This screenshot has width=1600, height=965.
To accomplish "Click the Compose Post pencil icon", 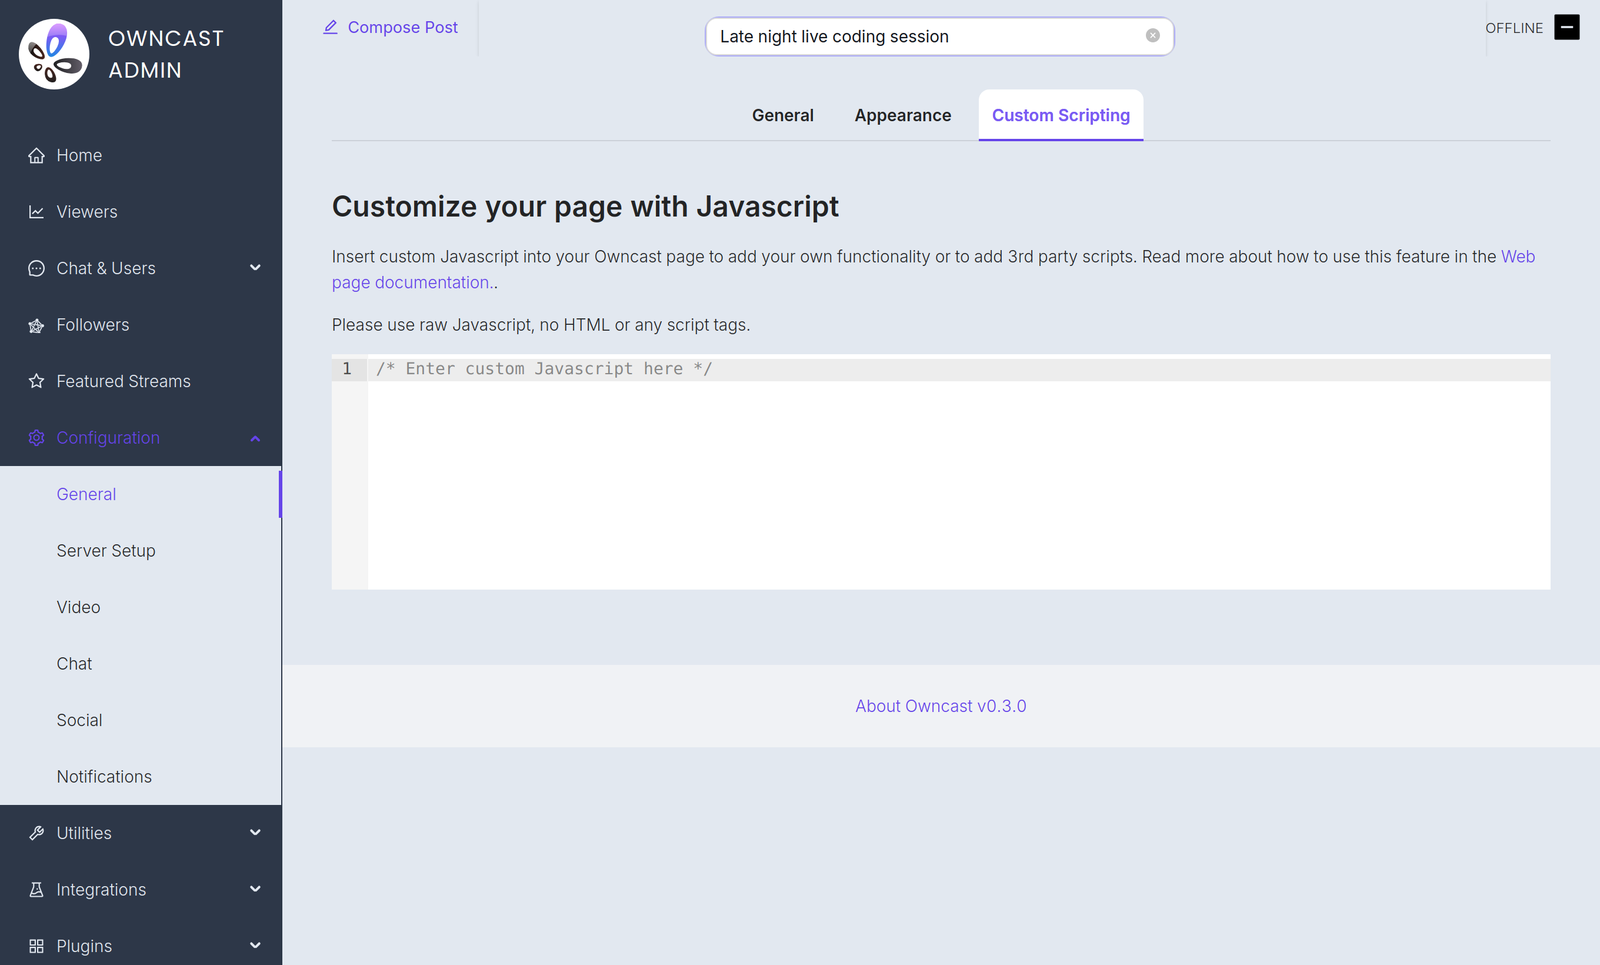I will click(x=330, y=27).
